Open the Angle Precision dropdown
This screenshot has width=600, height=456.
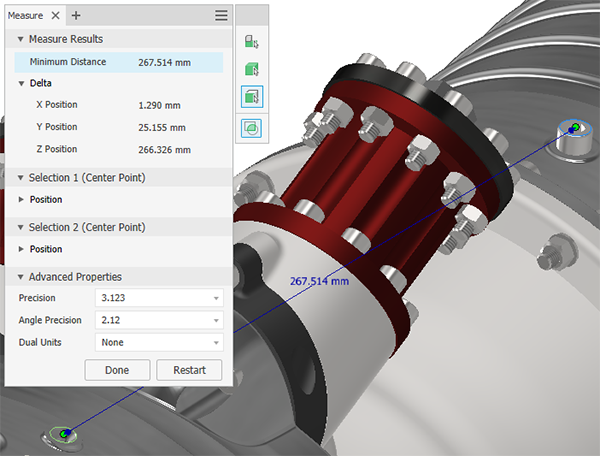click(x=159, y=320)
